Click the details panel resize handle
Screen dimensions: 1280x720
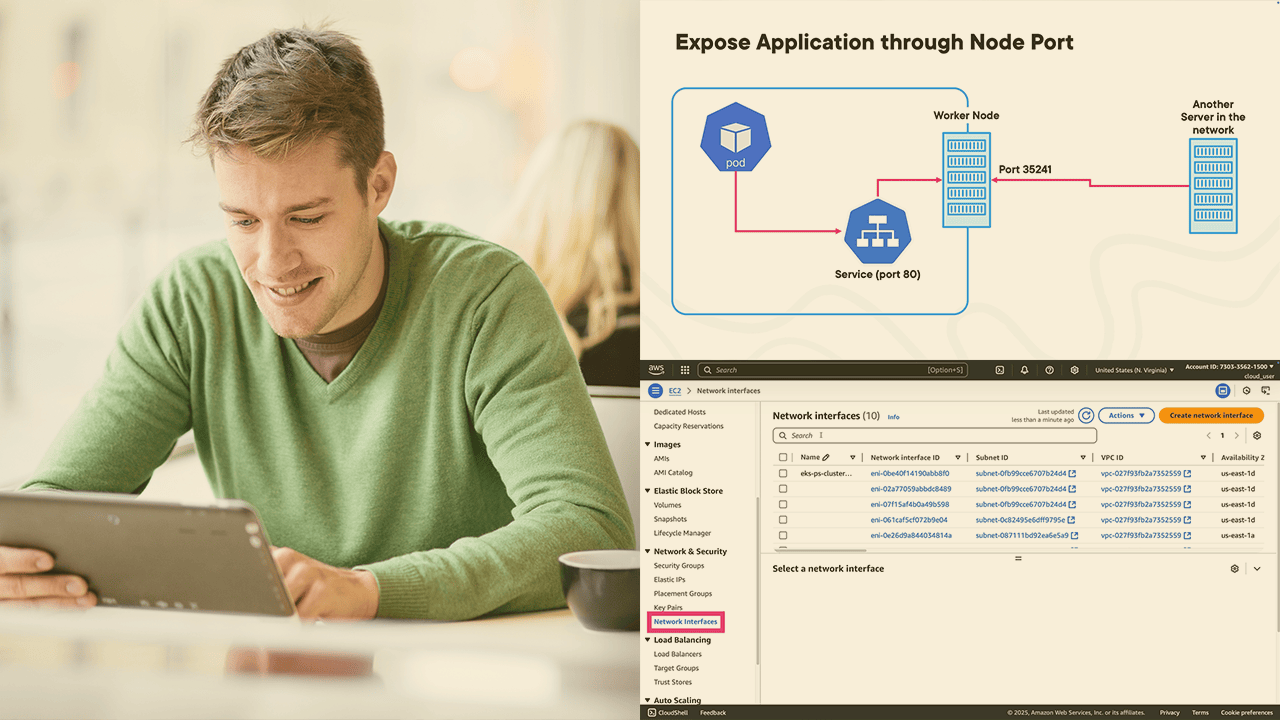(1019, 558)
